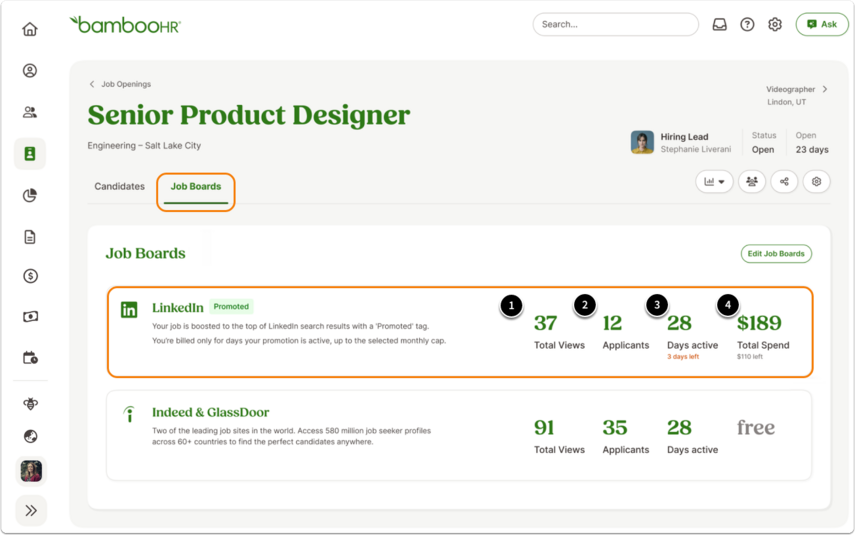Click the chevron next to Videographer
Image resolution: width=855 pixels, height=535 pixels.
pyautogui.click(x=825, y=89)
